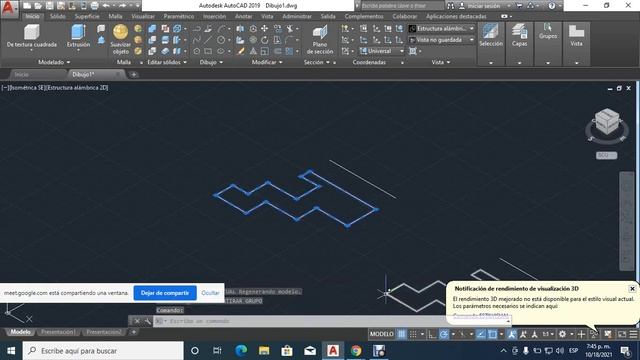Open the status bar customization menu
The image size is (640, 360).
coord(633,334)
